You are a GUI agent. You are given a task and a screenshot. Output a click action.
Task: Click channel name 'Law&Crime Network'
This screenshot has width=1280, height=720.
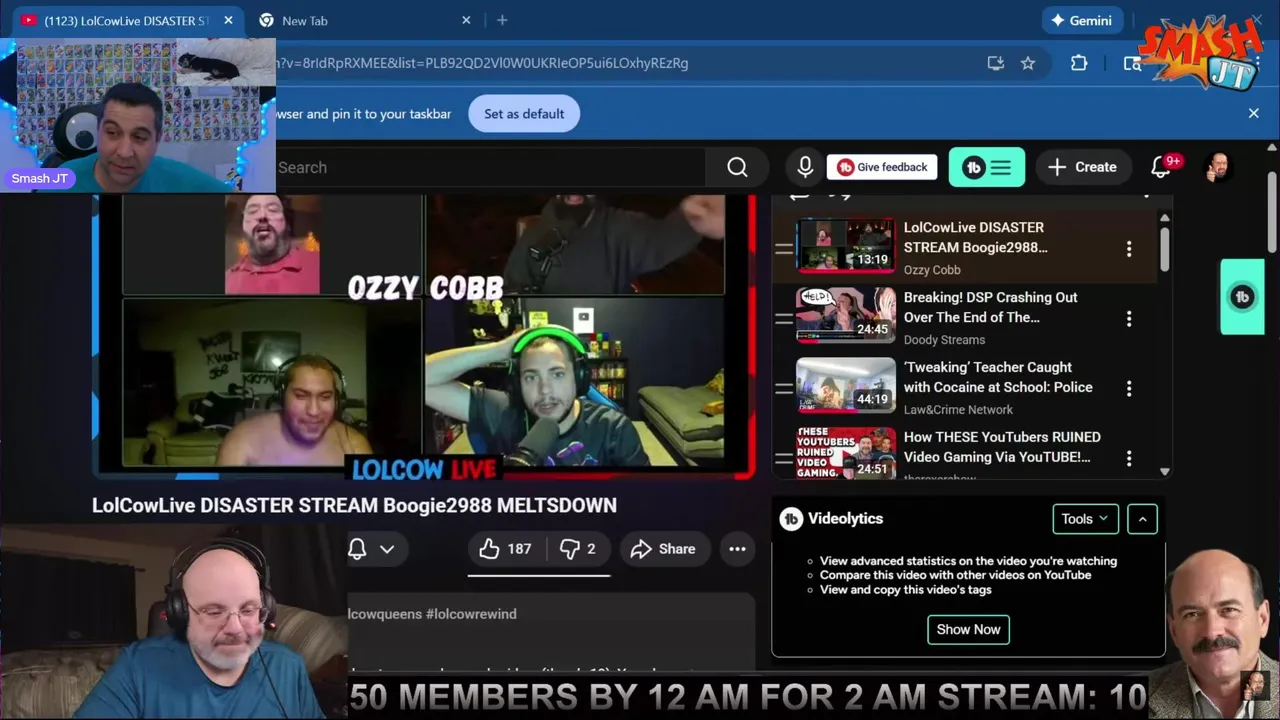[x=958, y=410]
